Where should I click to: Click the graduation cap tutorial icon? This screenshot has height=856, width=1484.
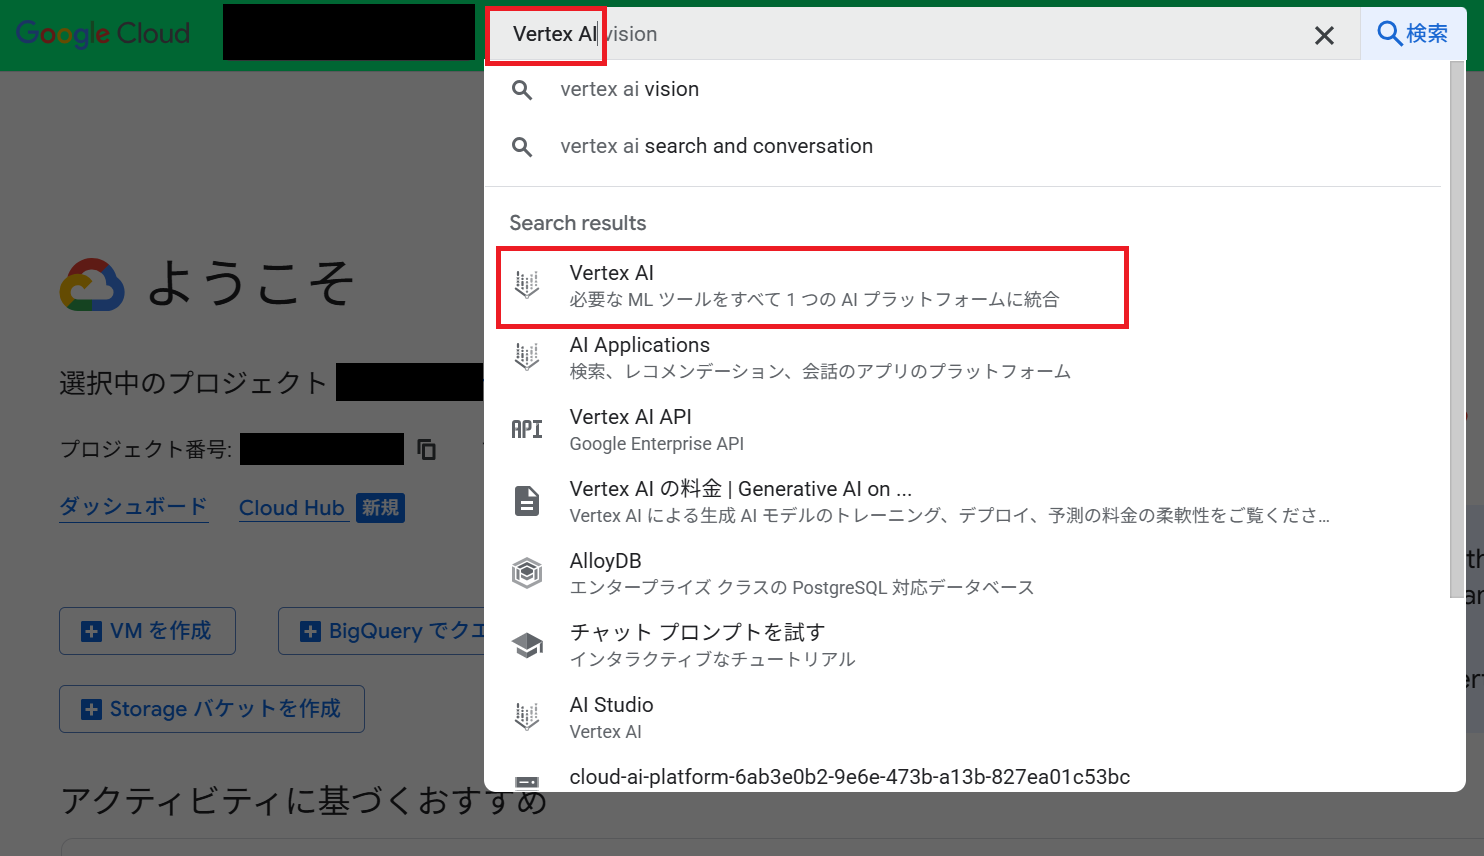528,645
